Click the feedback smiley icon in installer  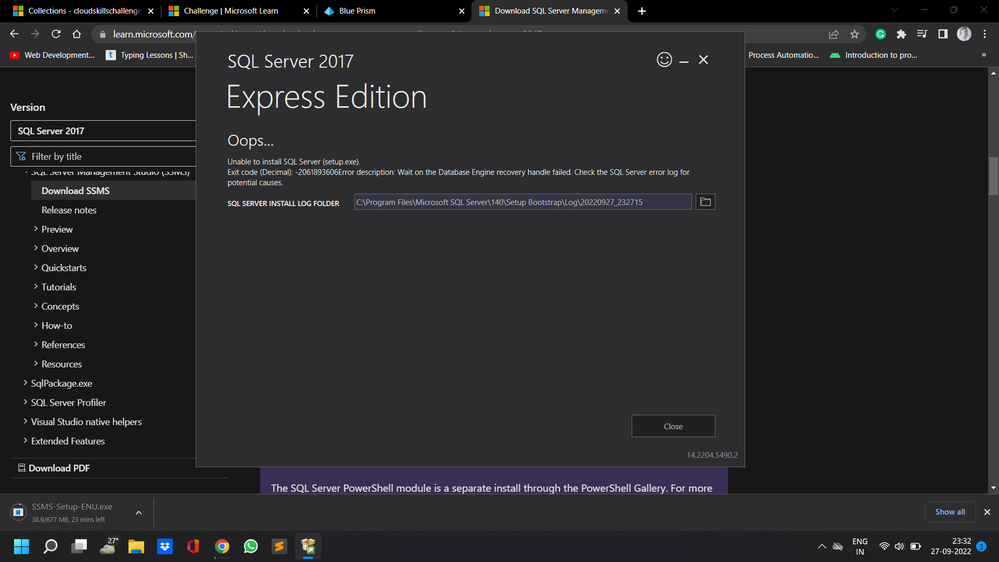pyautogui.click(x=664, y=59)
